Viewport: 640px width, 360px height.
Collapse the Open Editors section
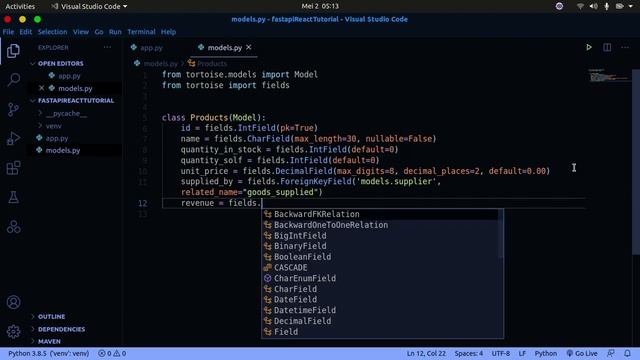click(60, 64)
